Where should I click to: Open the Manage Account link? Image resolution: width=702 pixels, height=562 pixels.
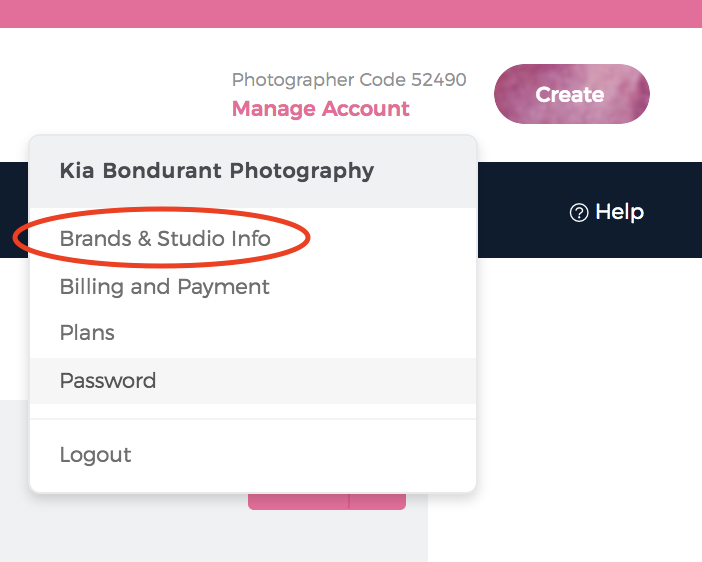[x=320, y=109]
